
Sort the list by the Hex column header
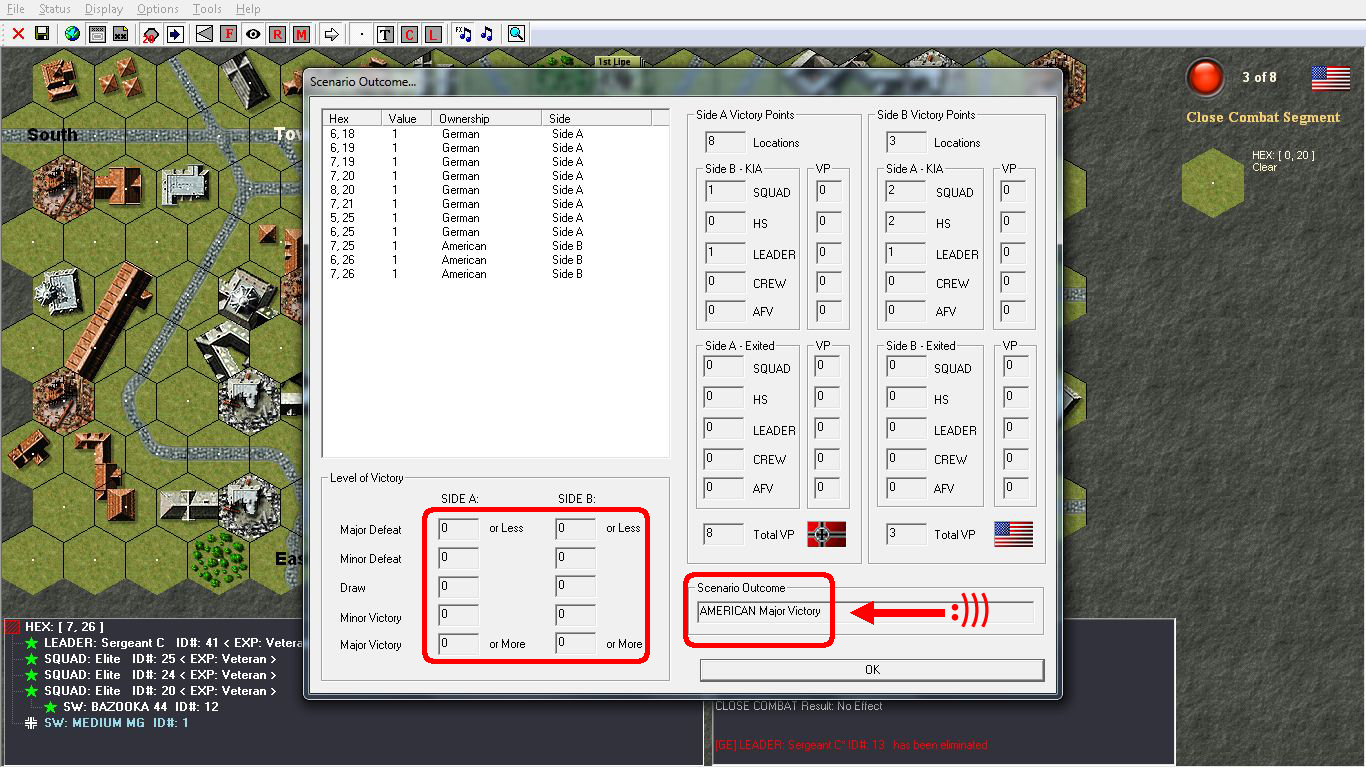coord(353,118)
